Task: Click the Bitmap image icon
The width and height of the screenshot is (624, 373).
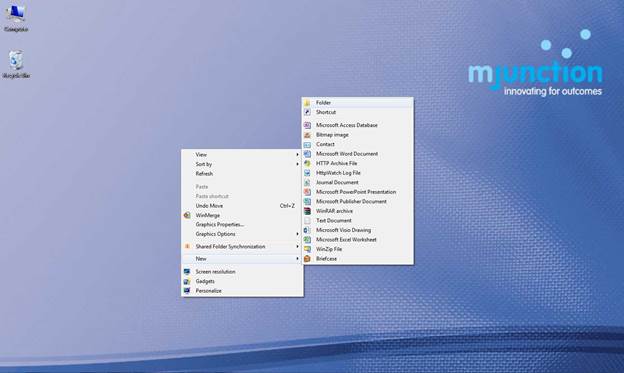Action: (x=307, y=135)
